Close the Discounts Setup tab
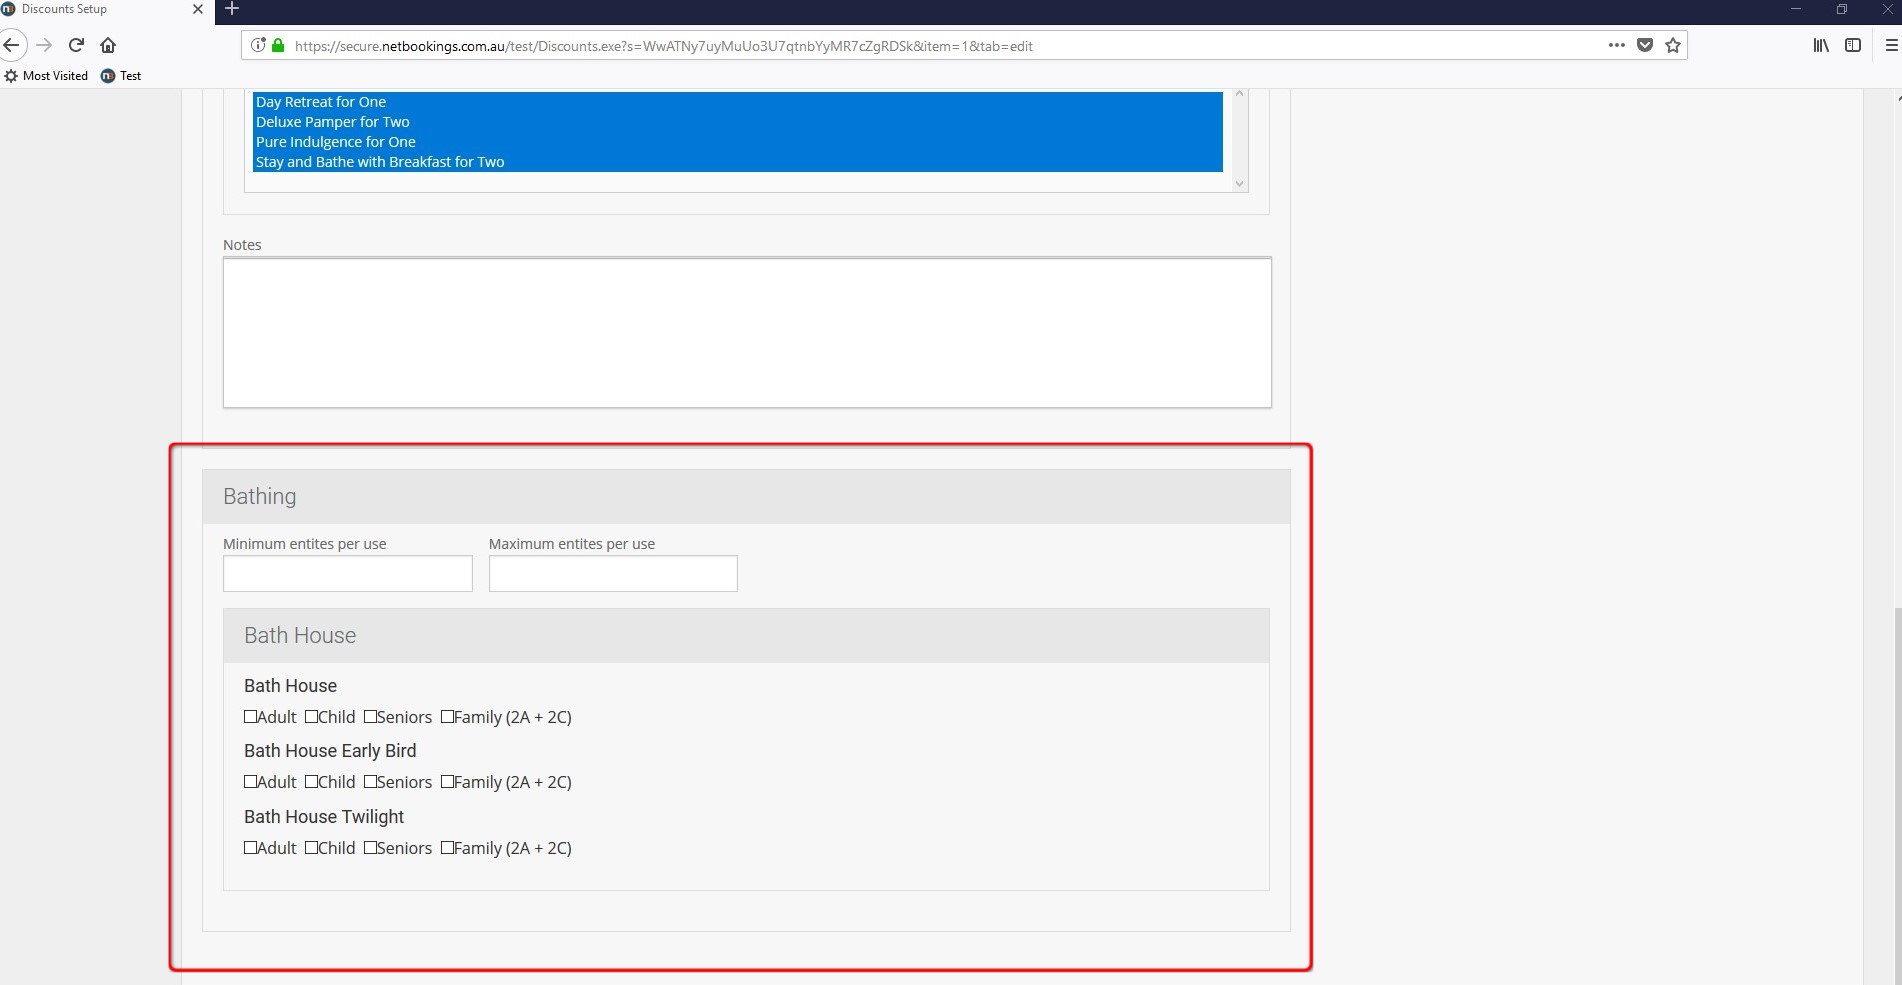The image size is (1902, 985). 197,9
